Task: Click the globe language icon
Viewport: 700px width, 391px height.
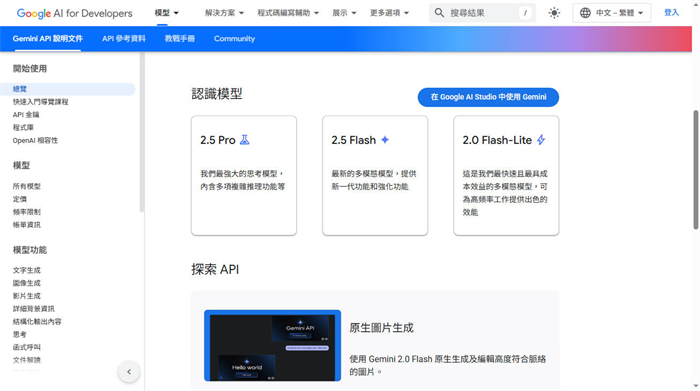Action: pyautogui.click(x=585, y=13)
